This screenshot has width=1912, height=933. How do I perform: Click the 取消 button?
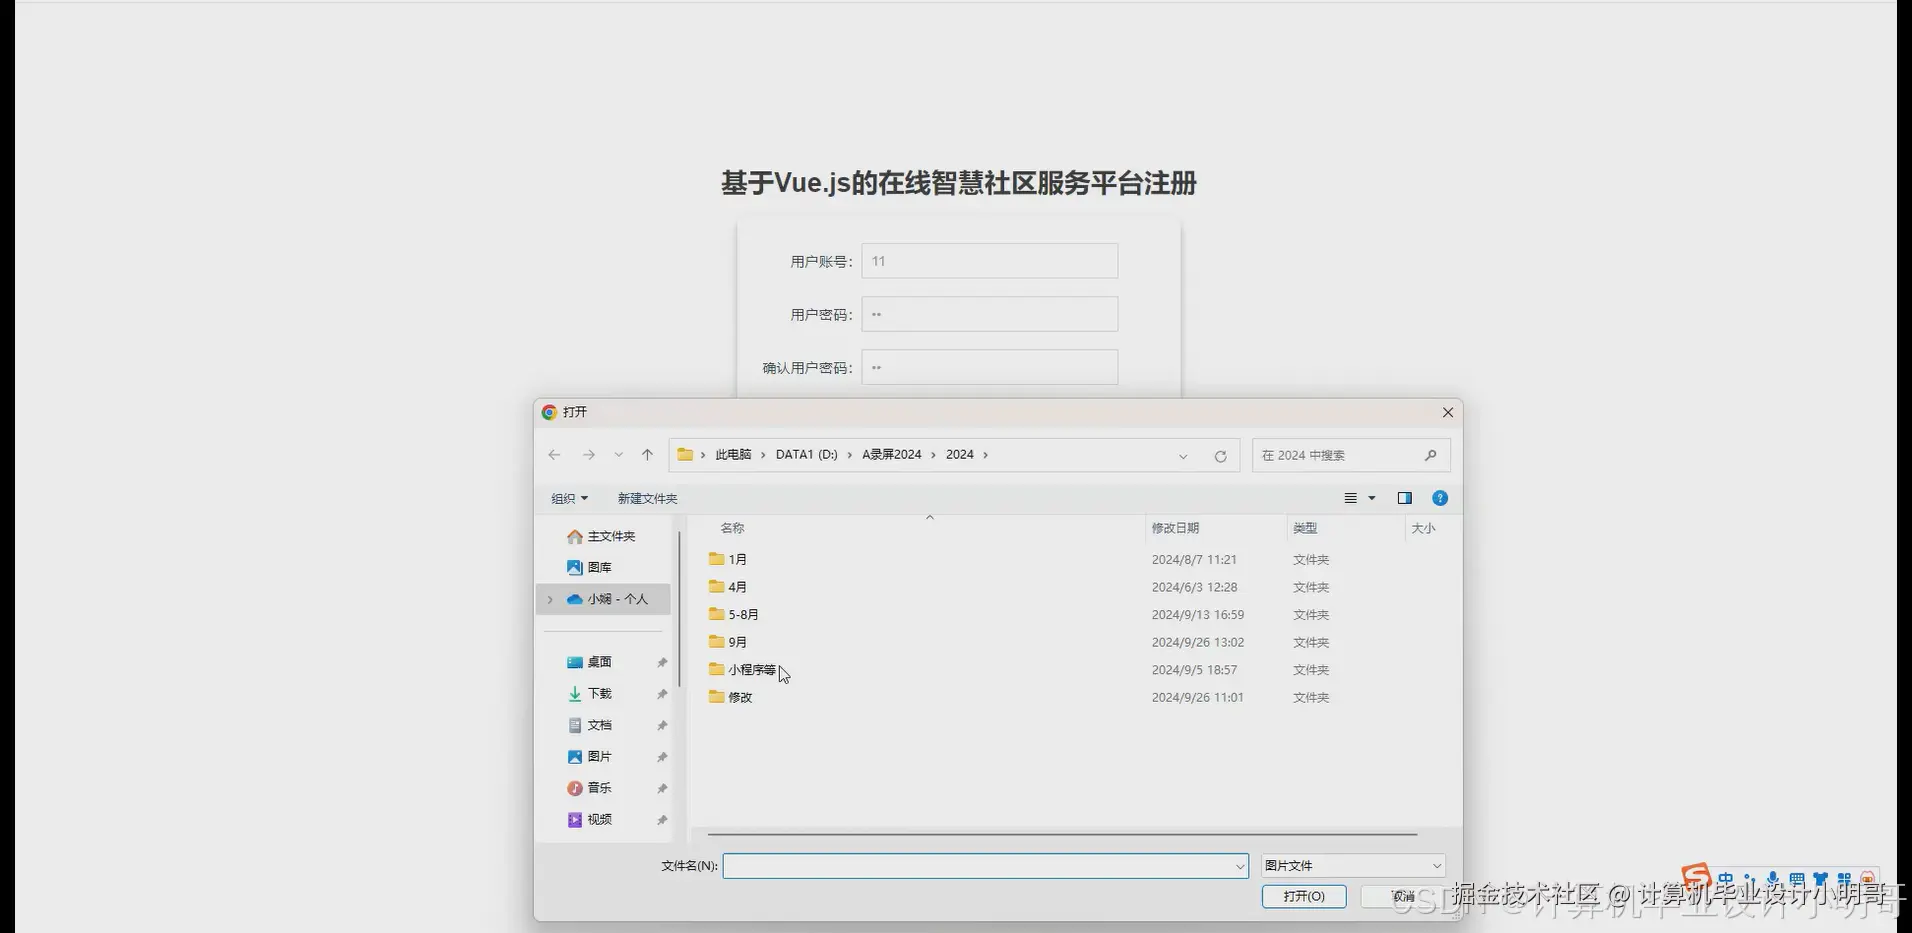1402,896
